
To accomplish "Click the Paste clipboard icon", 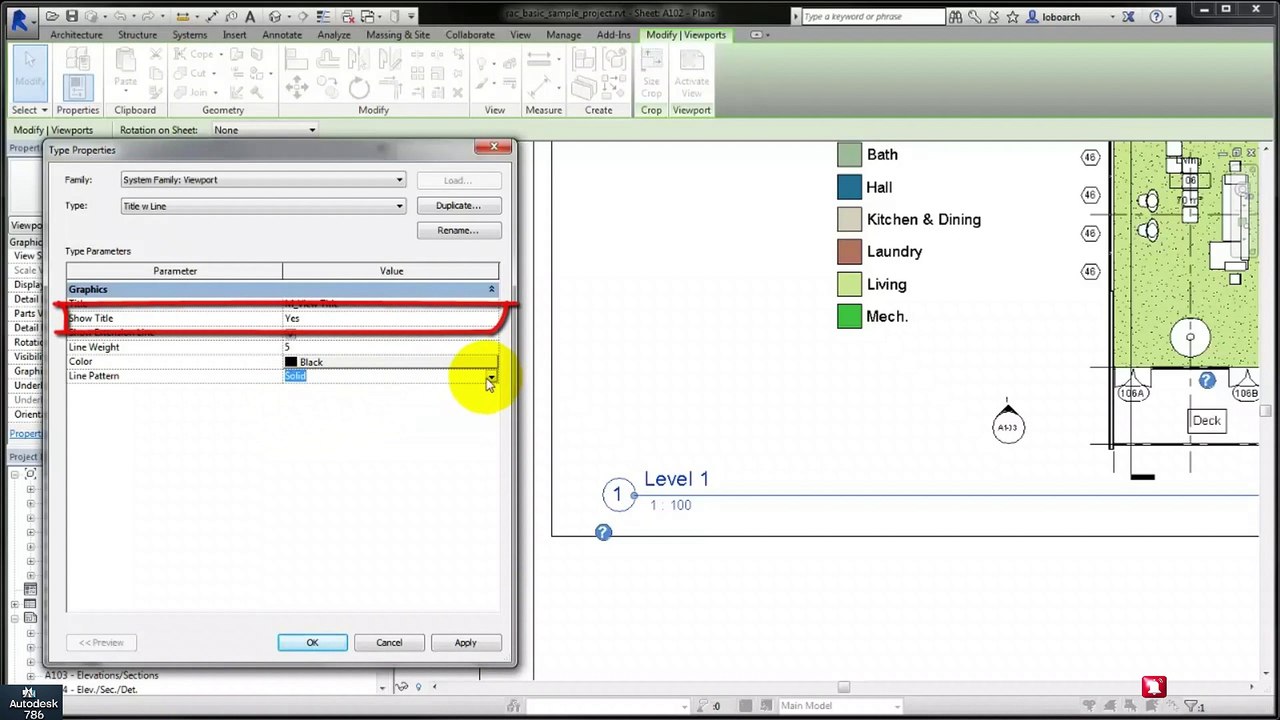I will [x=126, y=68].
